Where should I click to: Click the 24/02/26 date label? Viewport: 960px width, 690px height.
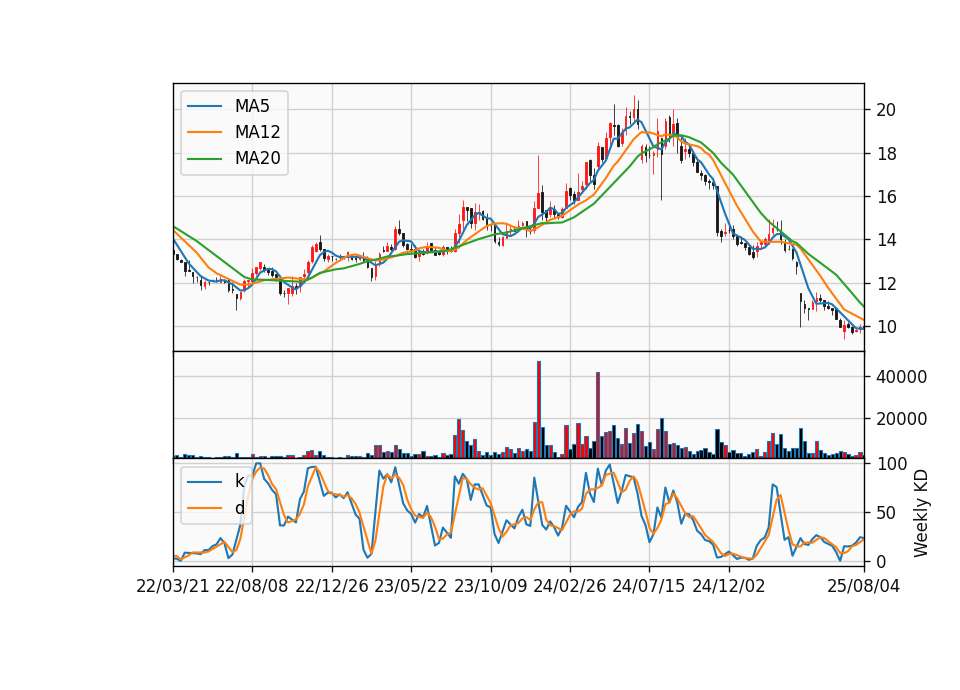569,586
